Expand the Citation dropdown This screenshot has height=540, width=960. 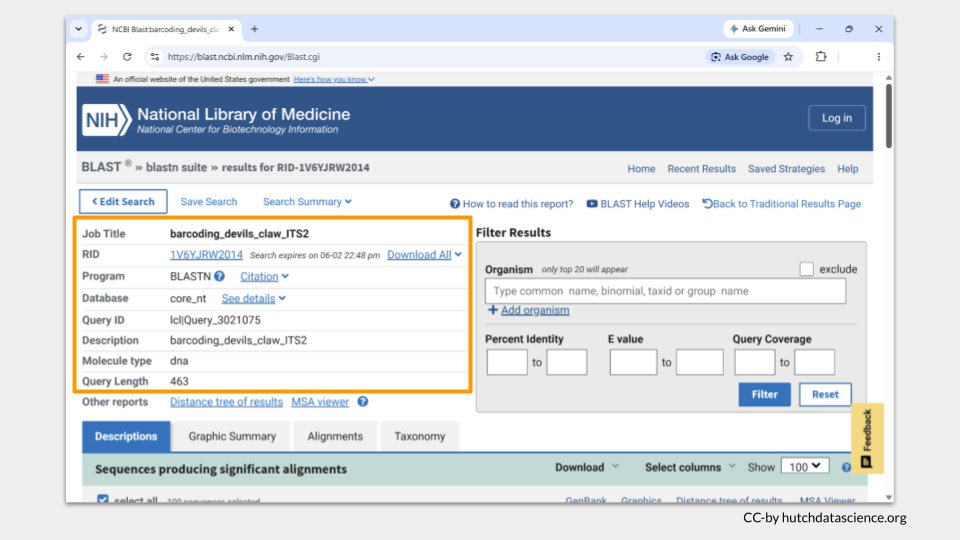pos(264,276)
